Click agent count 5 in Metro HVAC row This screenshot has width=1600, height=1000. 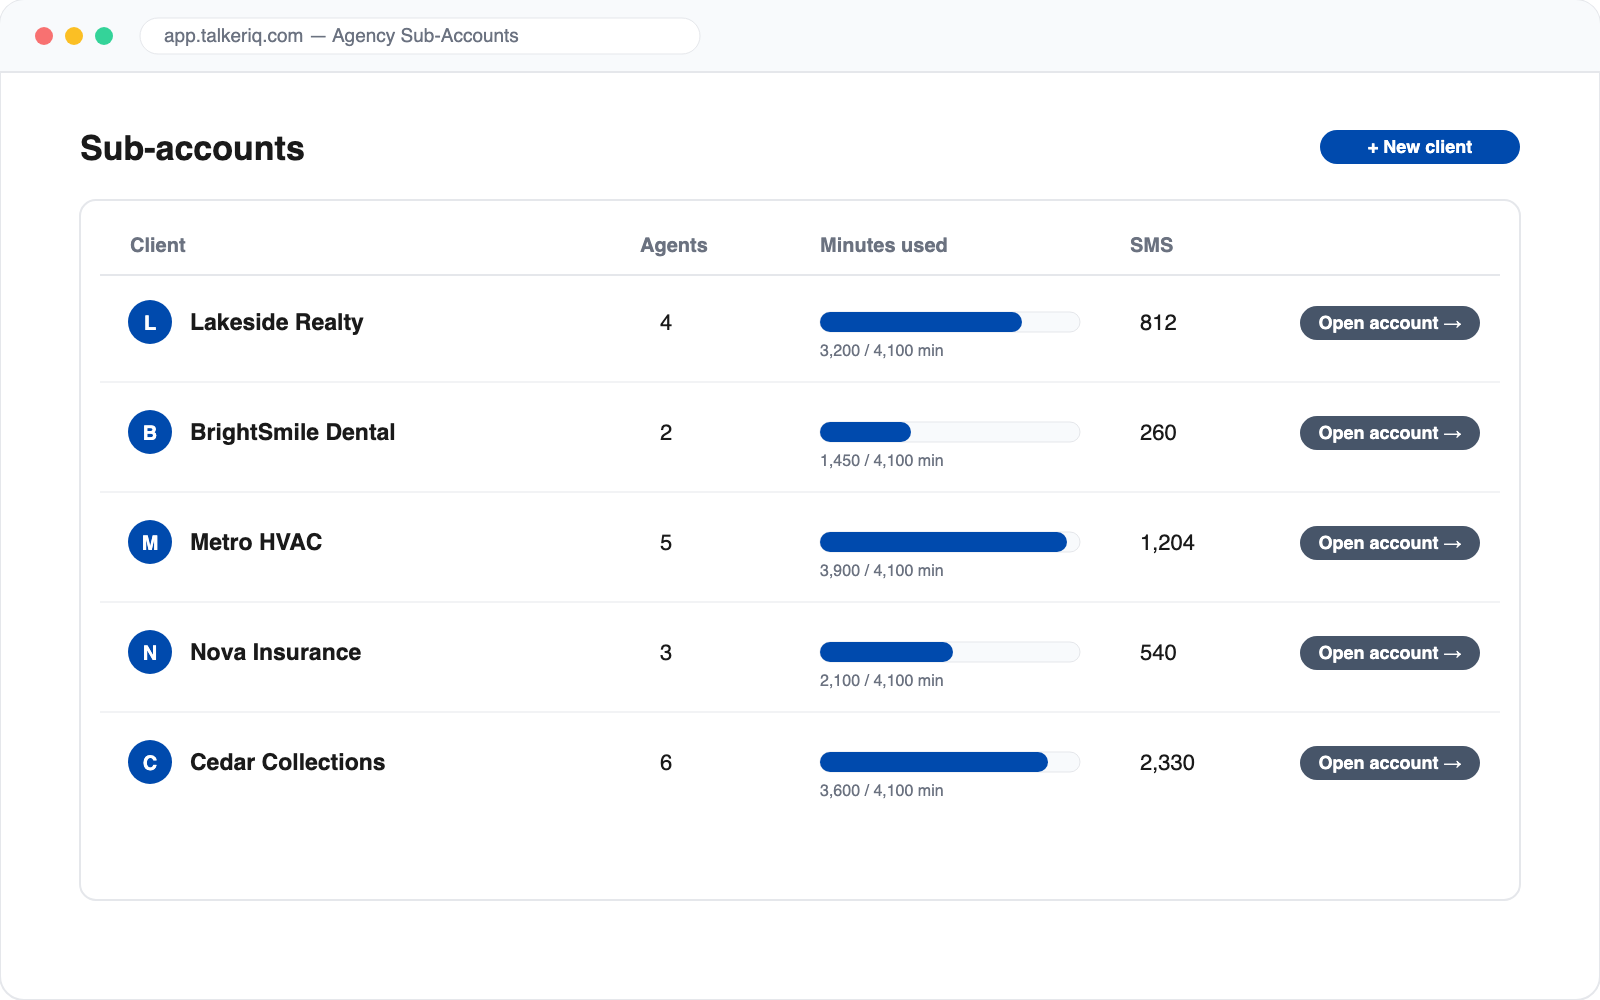666,542
